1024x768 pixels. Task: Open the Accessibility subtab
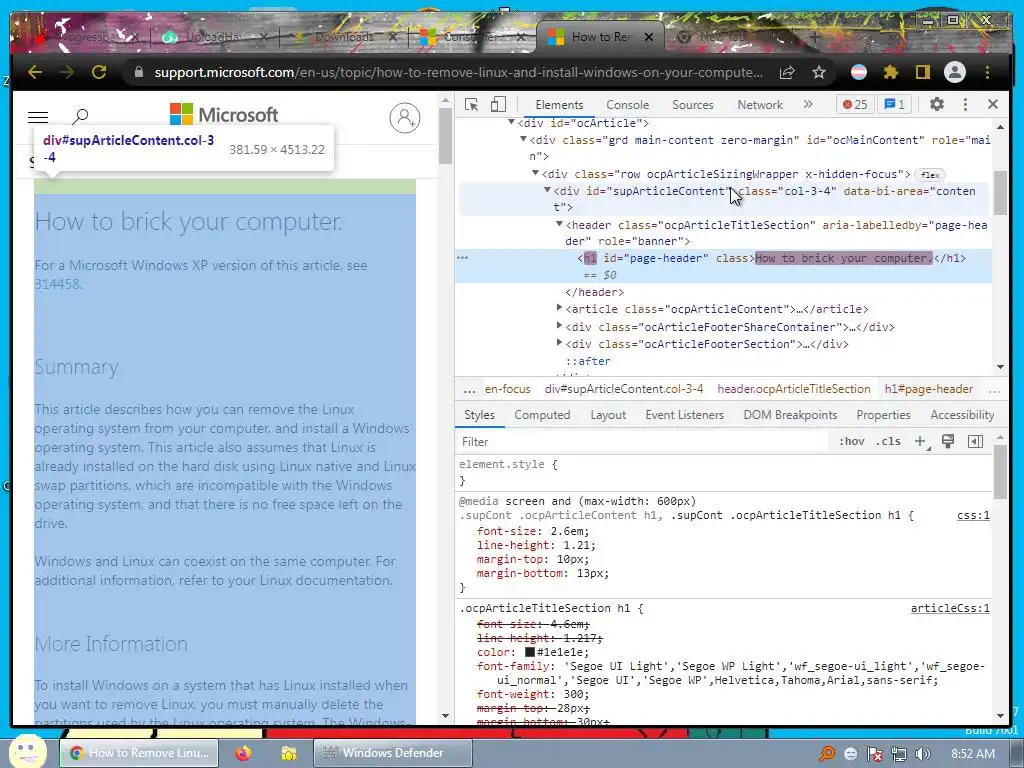962,415
